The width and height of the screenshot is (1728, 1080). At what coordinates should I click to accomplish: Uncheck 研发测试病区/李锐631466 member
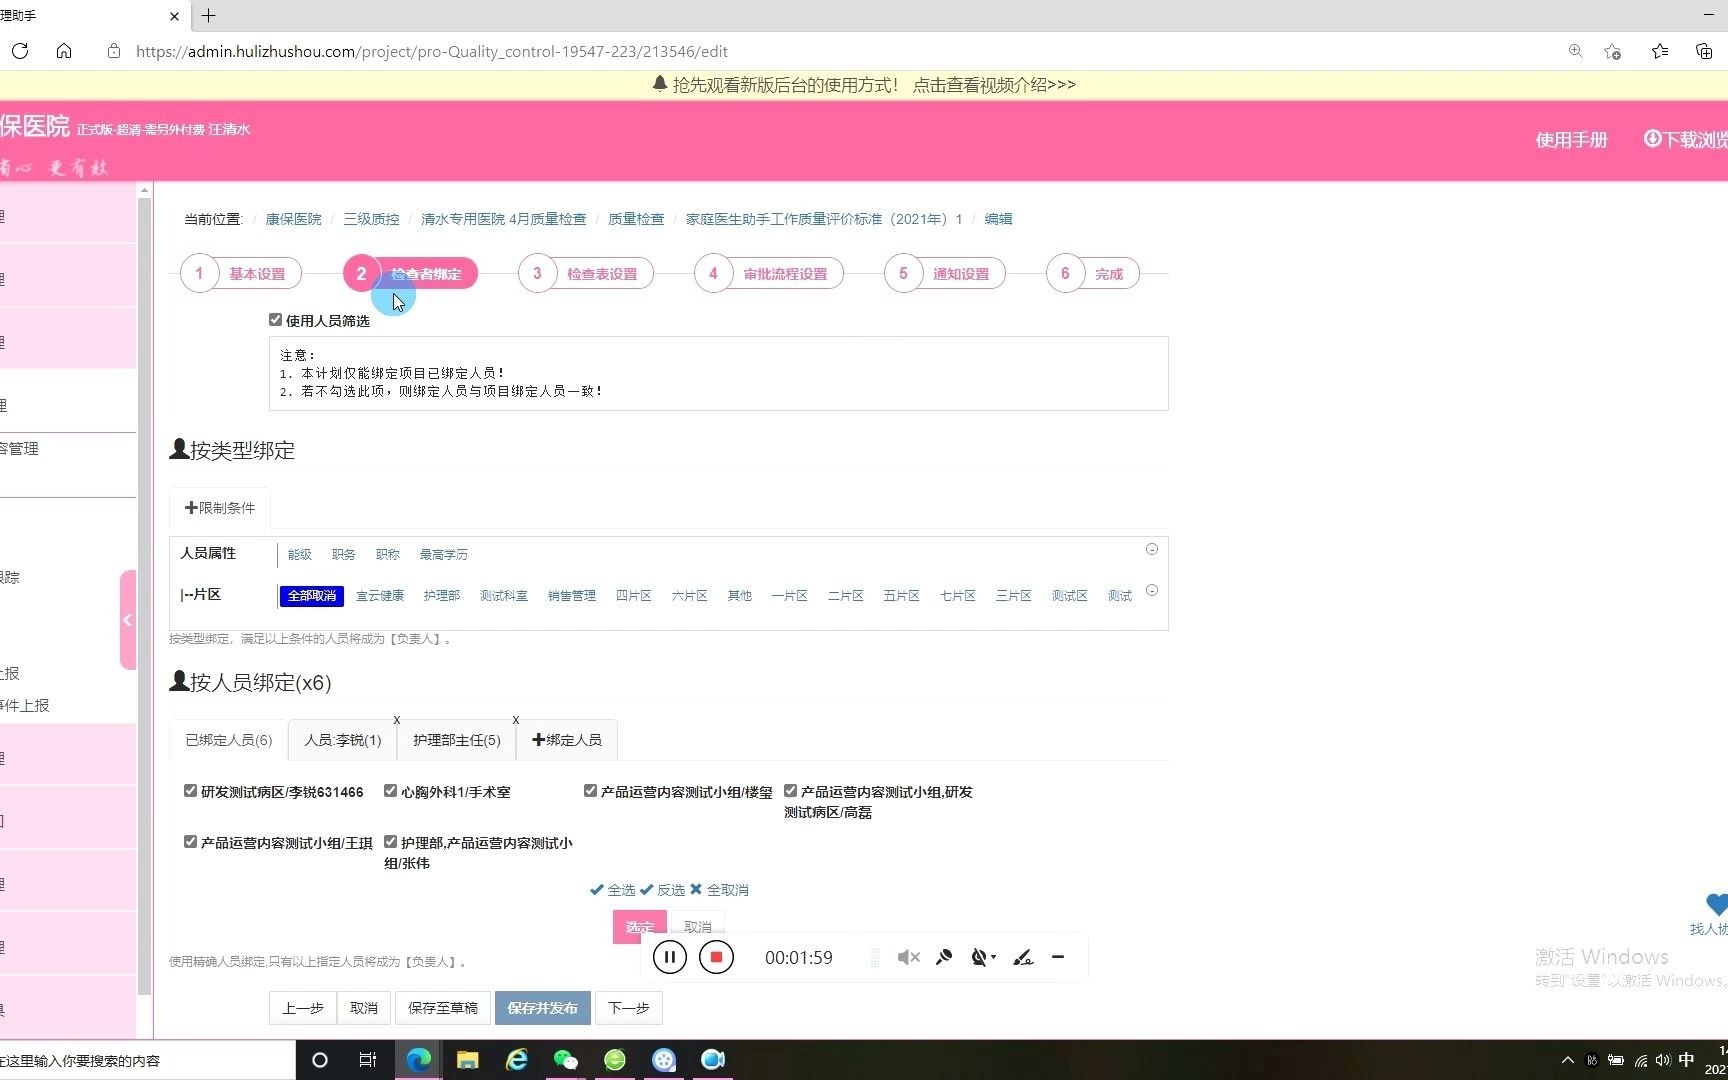[x=190, y=790]
